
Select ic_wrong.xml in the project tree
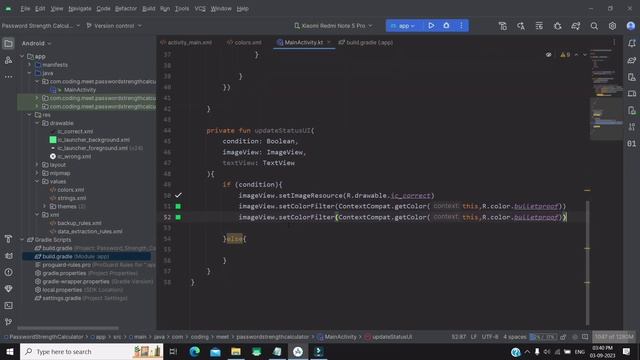(74, 156)
